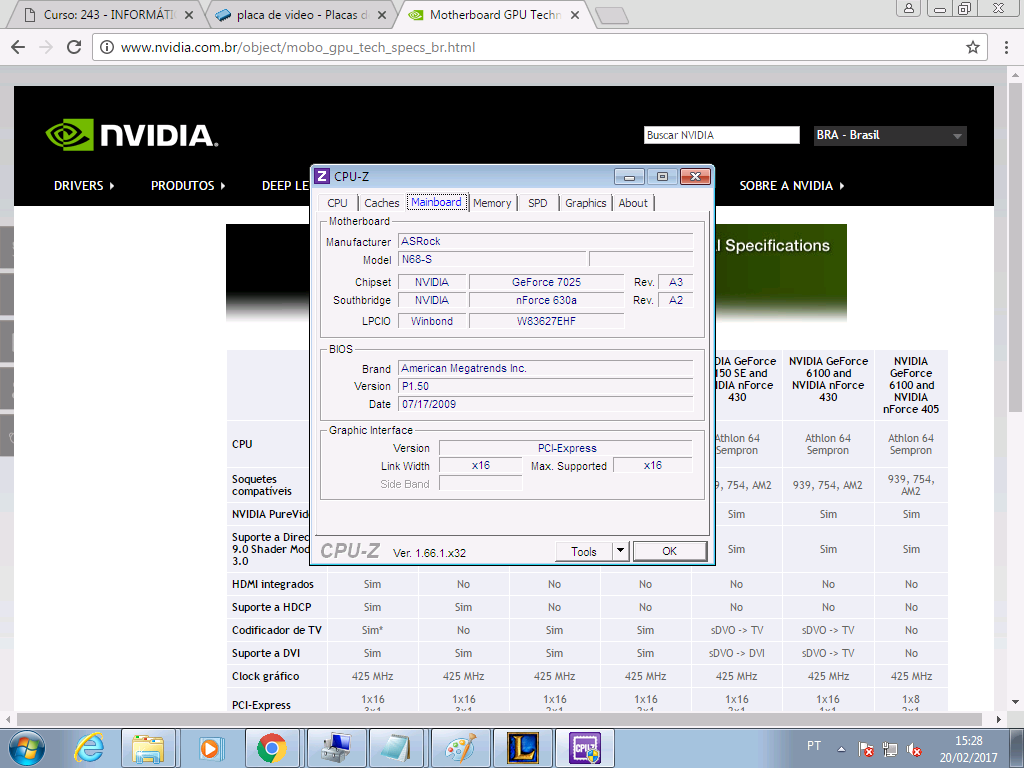Switch to the placa de video tab
Image resolution: width=1024 pixels, height=768 pixels.
pyautogui.click(x=300, y=14)
